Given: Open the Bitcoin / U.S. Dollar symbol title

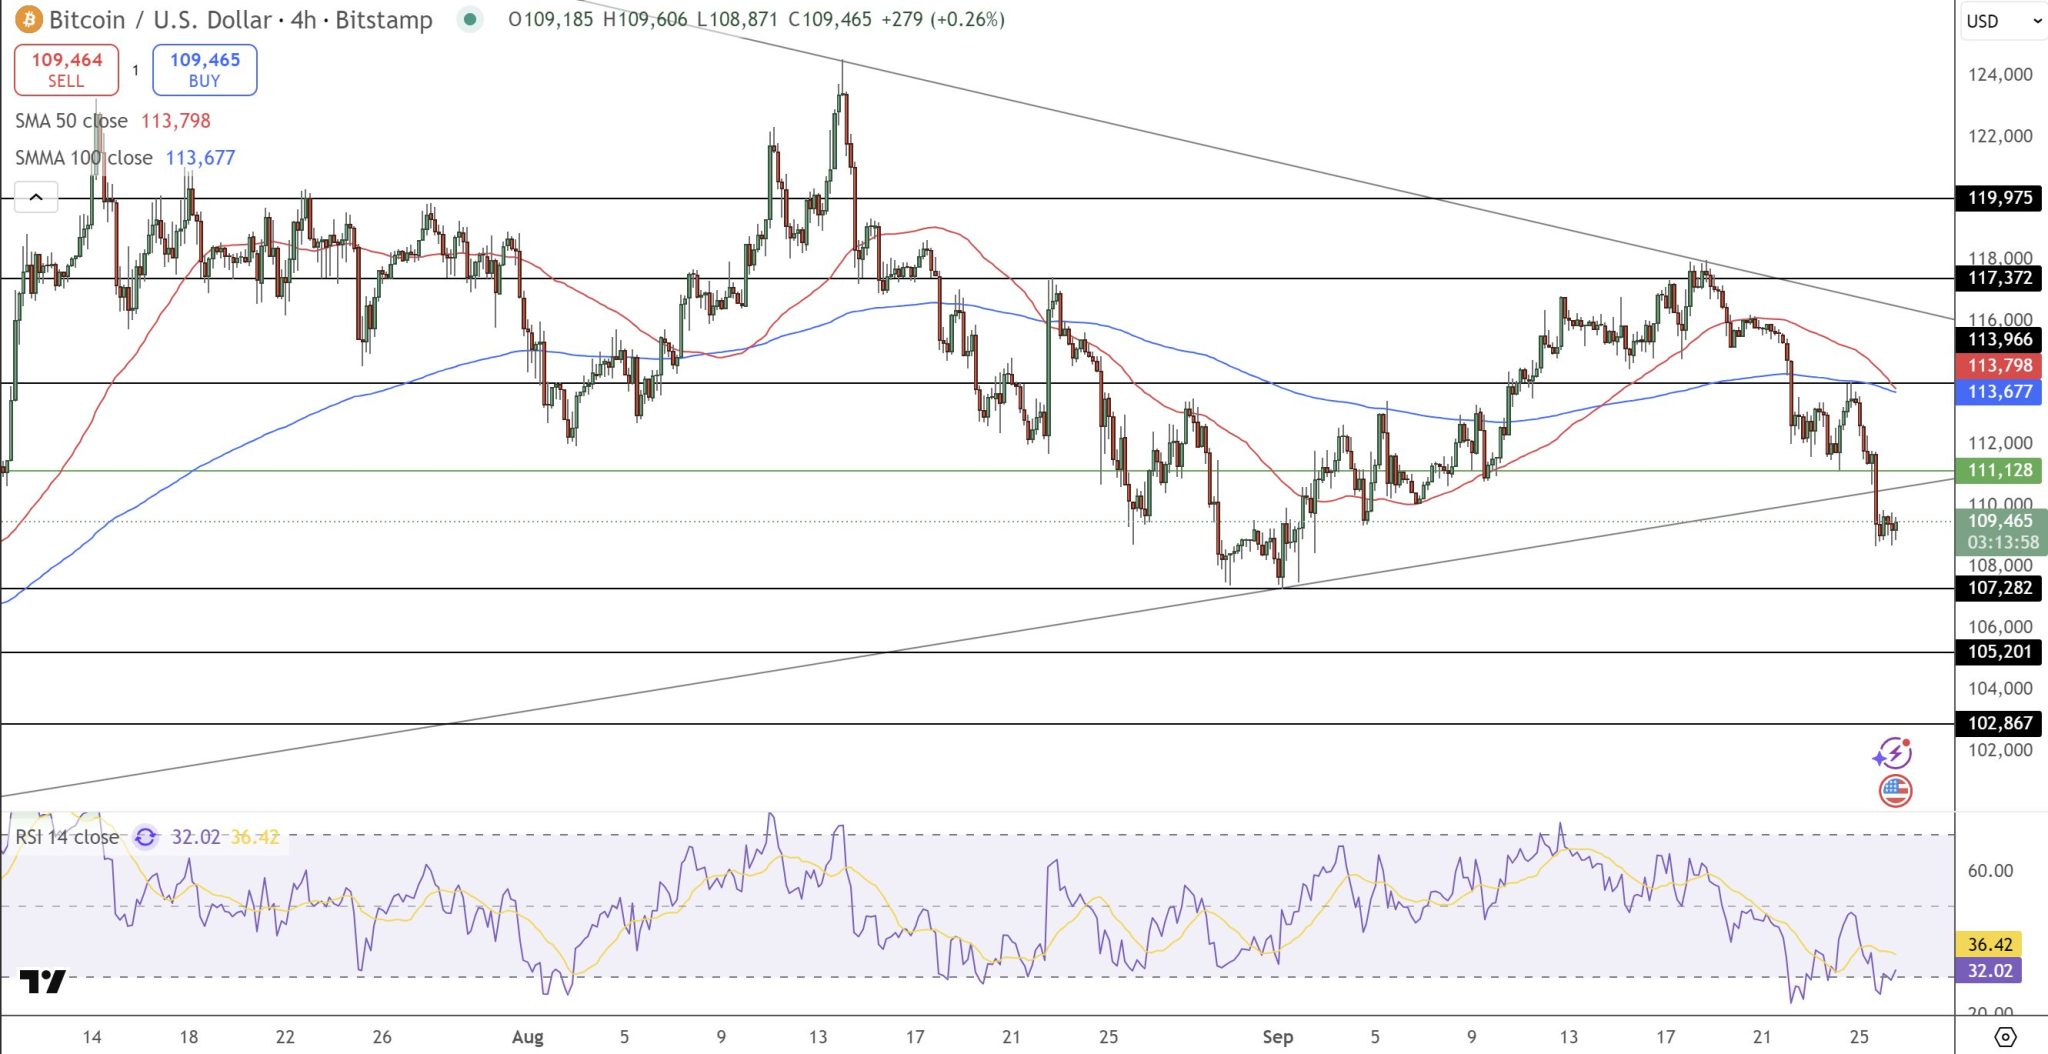Looking at the screenshot, I should [240, 20].
